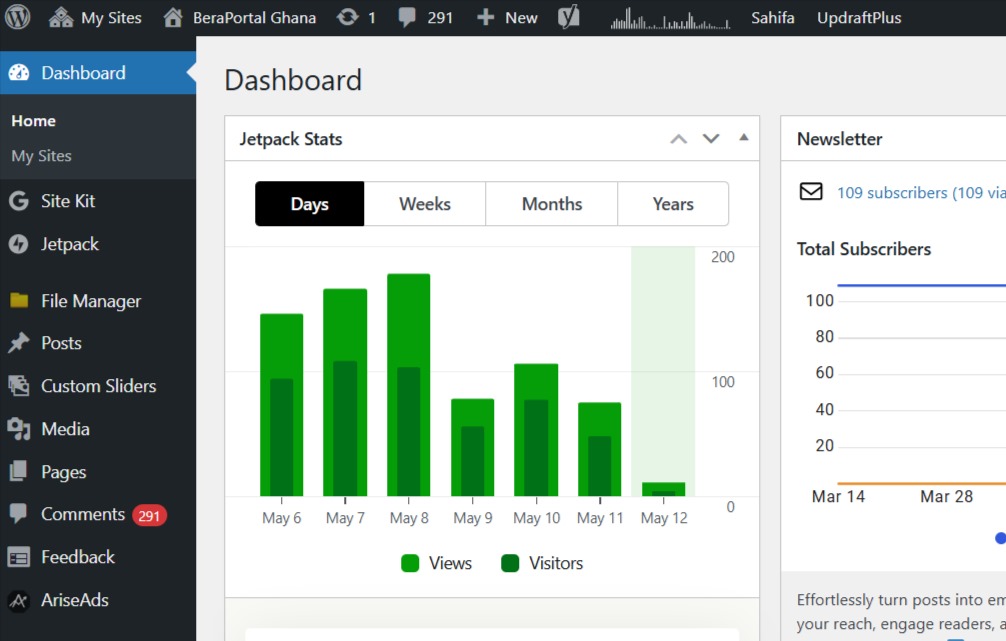Click the WordPress logo icon
1006x641 pixels.
[x=18, y=17]
